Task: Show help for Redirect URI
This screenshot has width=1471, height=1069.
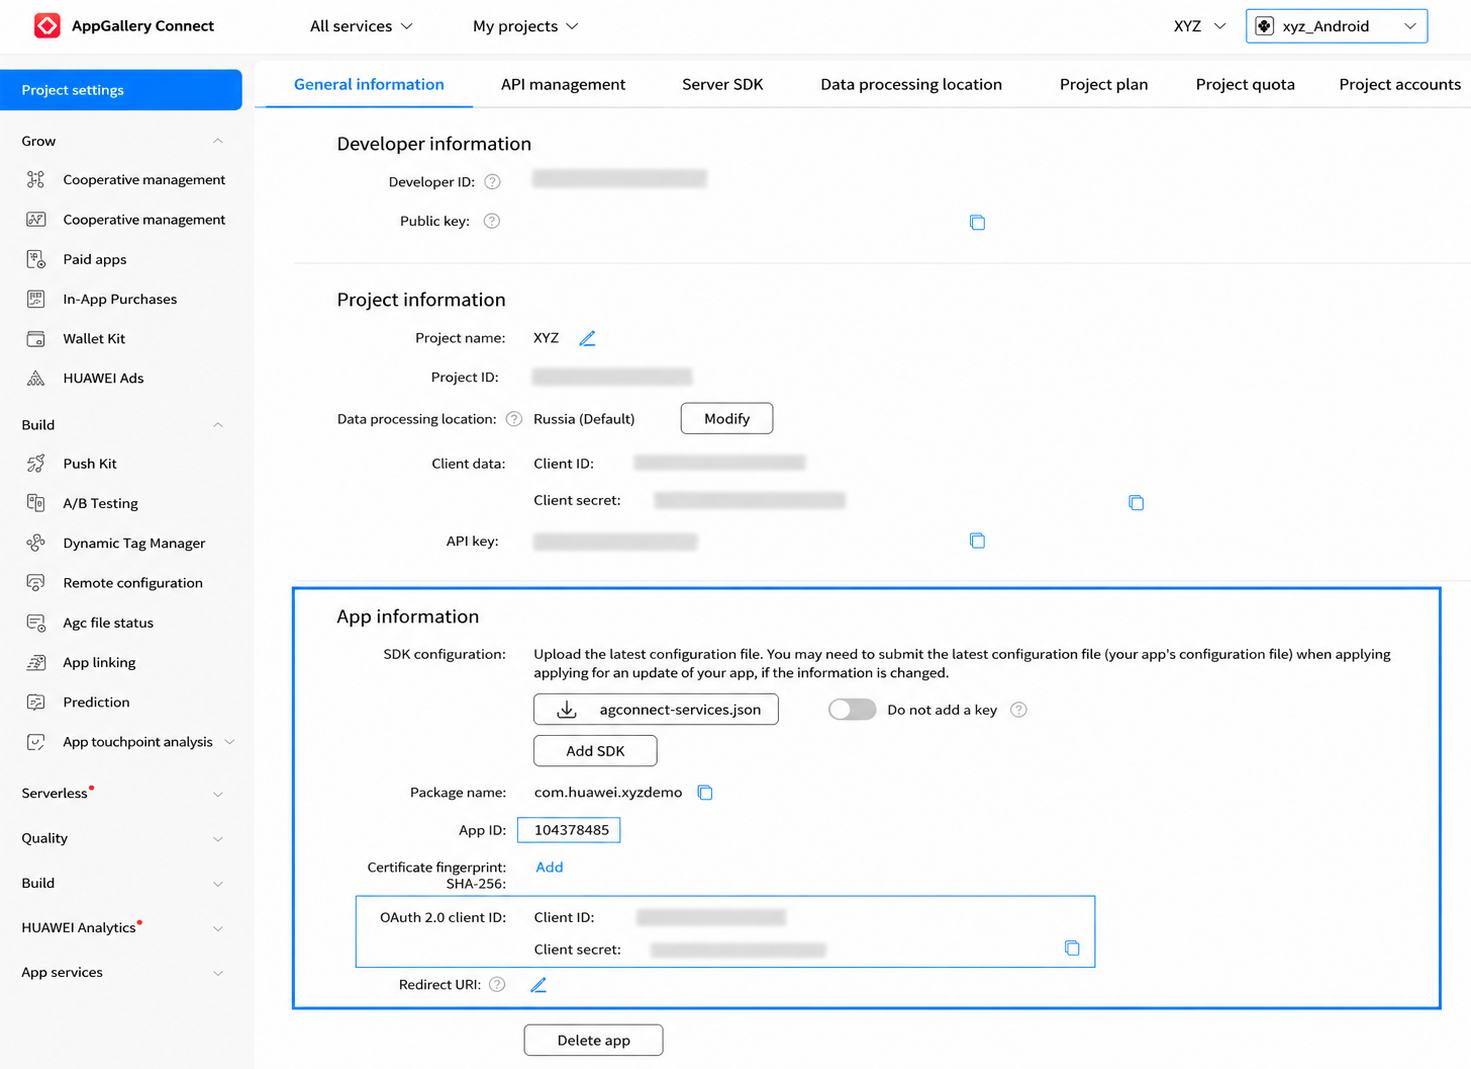Action: pos(497,985)
